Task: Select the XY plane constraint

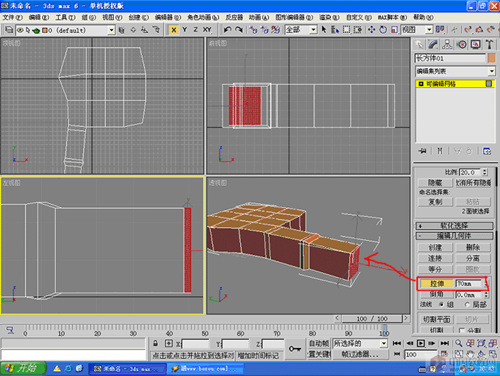Action: [x=207, y=30]
